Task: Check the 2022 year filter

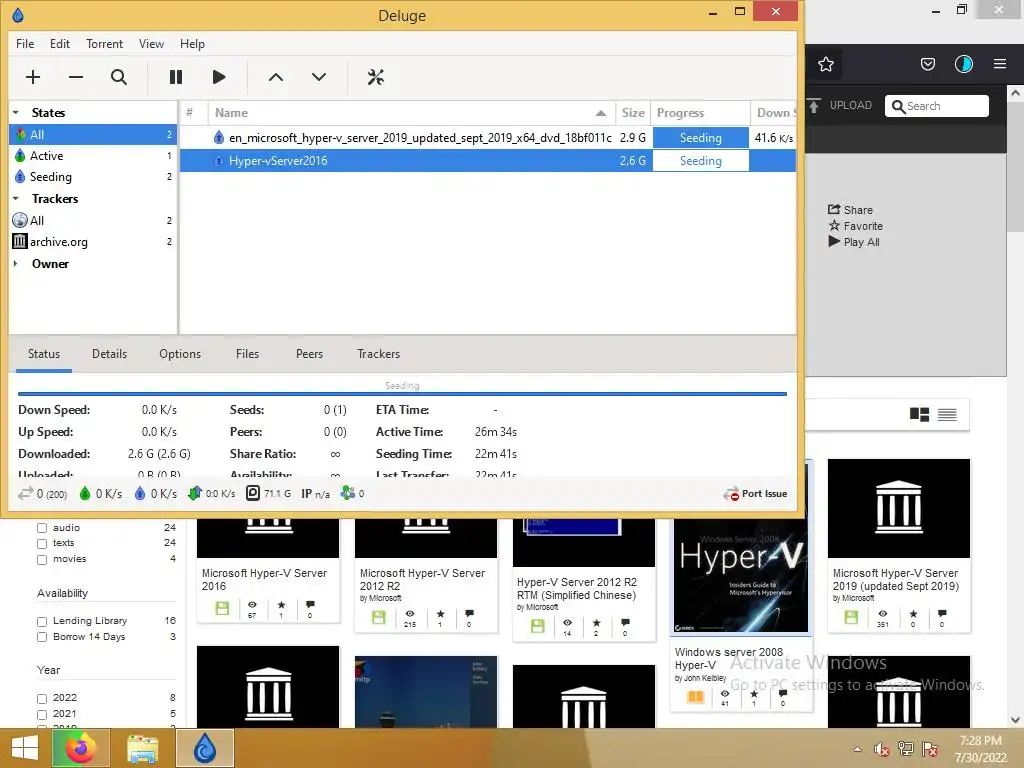Action: click(42, 698)
